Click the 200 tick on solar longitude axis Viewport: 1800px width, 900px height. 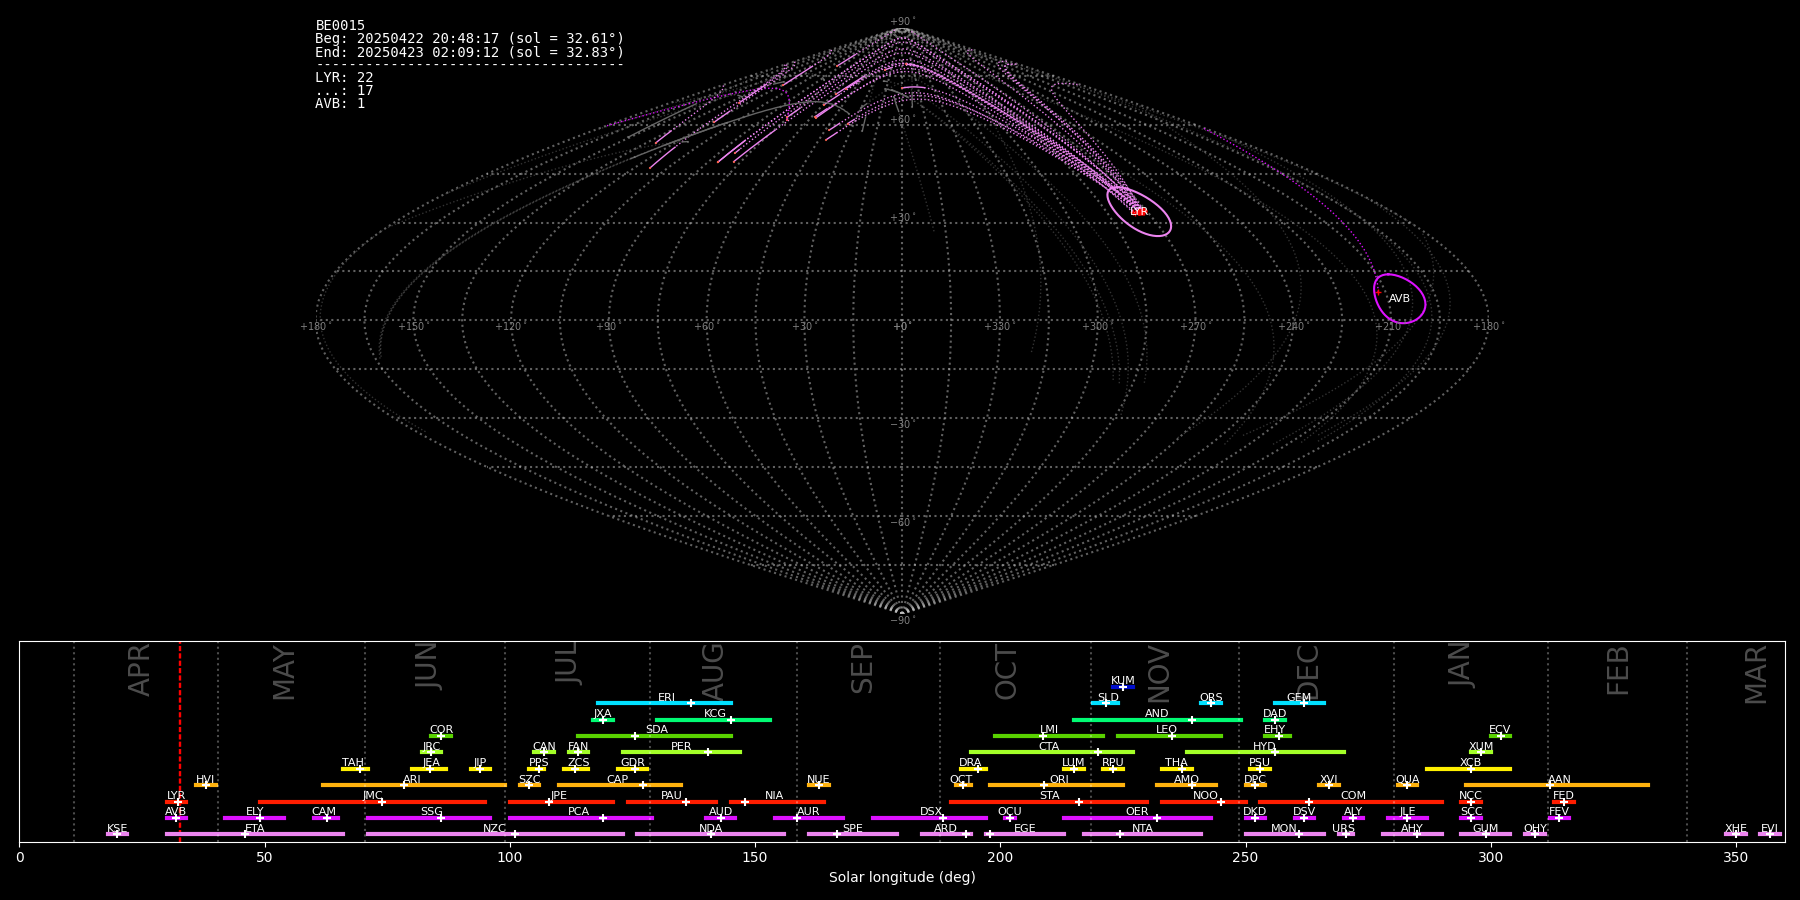(1000, 857)
